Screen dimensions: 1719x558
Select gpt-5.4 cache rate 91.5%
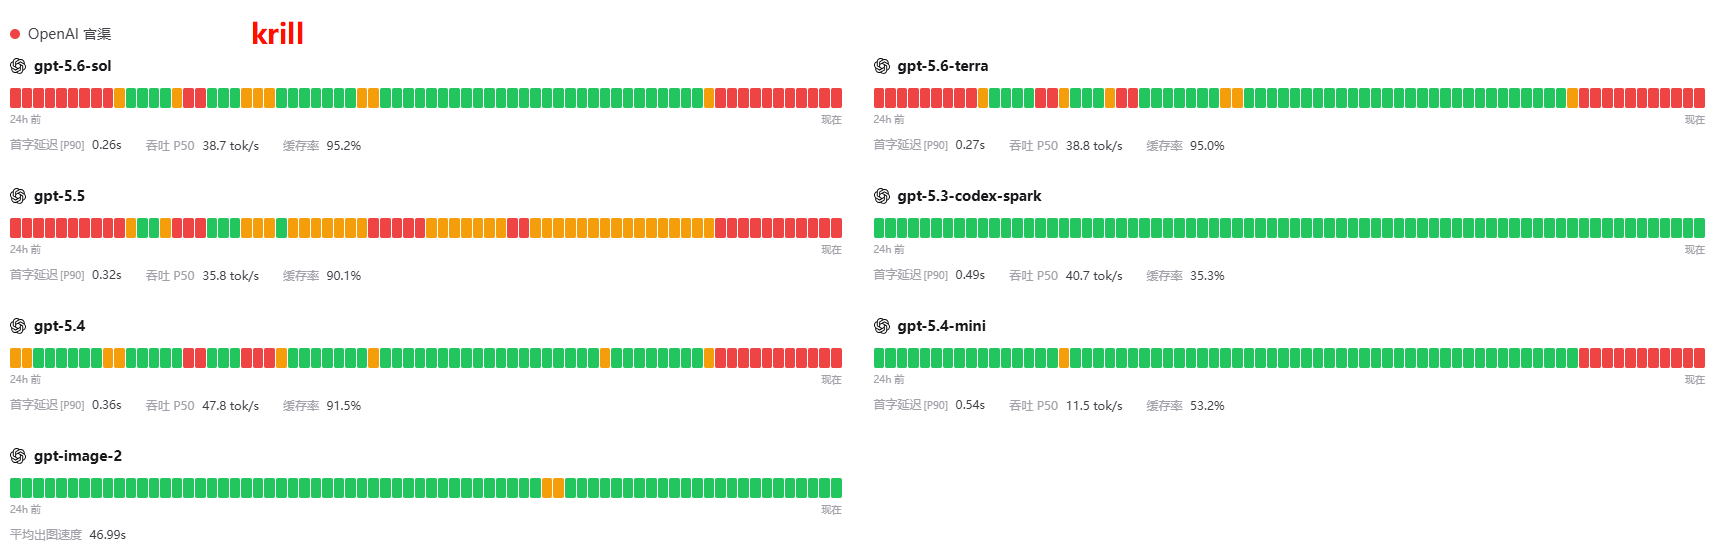(x=344, y=406)
